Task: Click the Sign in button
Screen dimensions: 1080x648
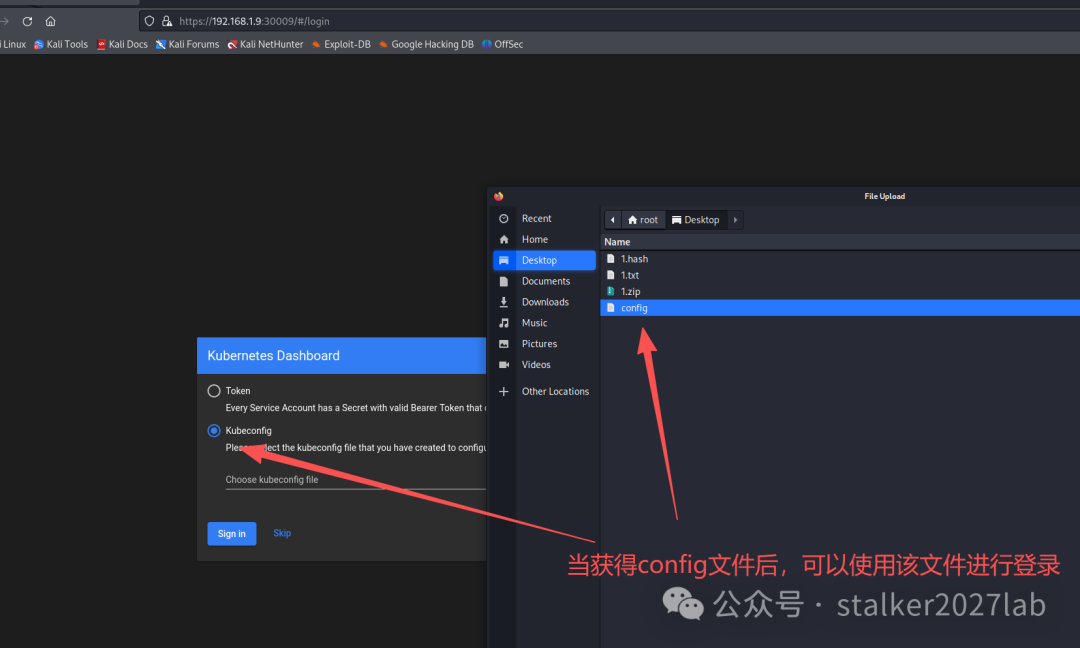Action: (x=232, y=534)
